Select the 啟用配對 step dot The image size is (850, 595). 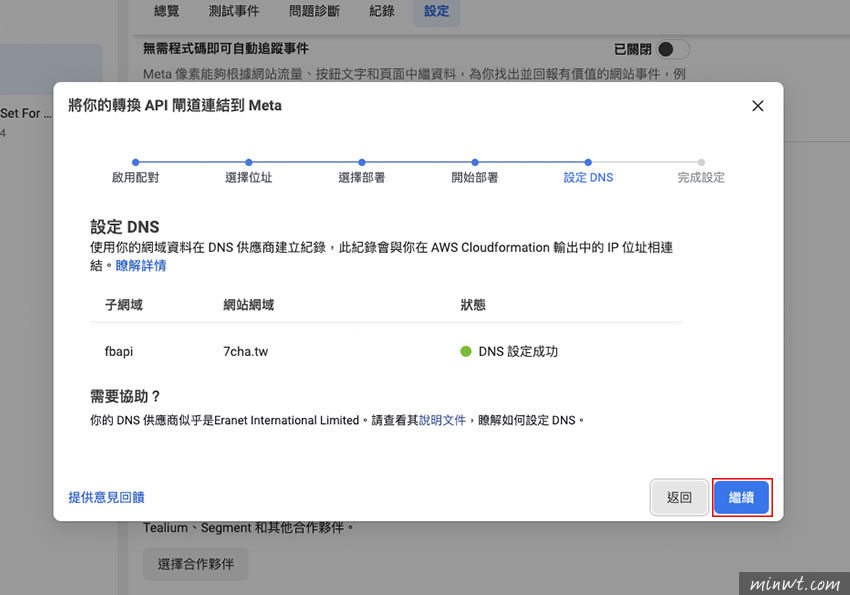point(136,162)
